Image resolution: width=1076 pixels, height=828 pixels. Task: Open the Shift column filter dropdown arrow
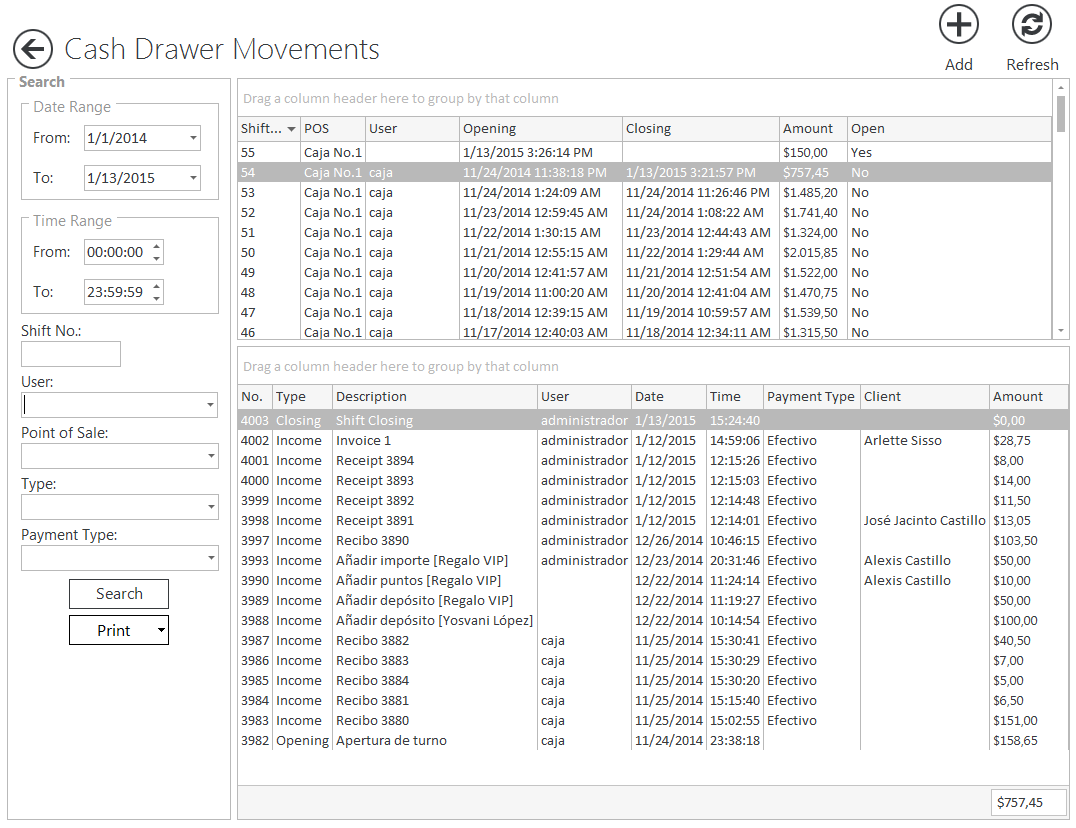tap(291, 129)
